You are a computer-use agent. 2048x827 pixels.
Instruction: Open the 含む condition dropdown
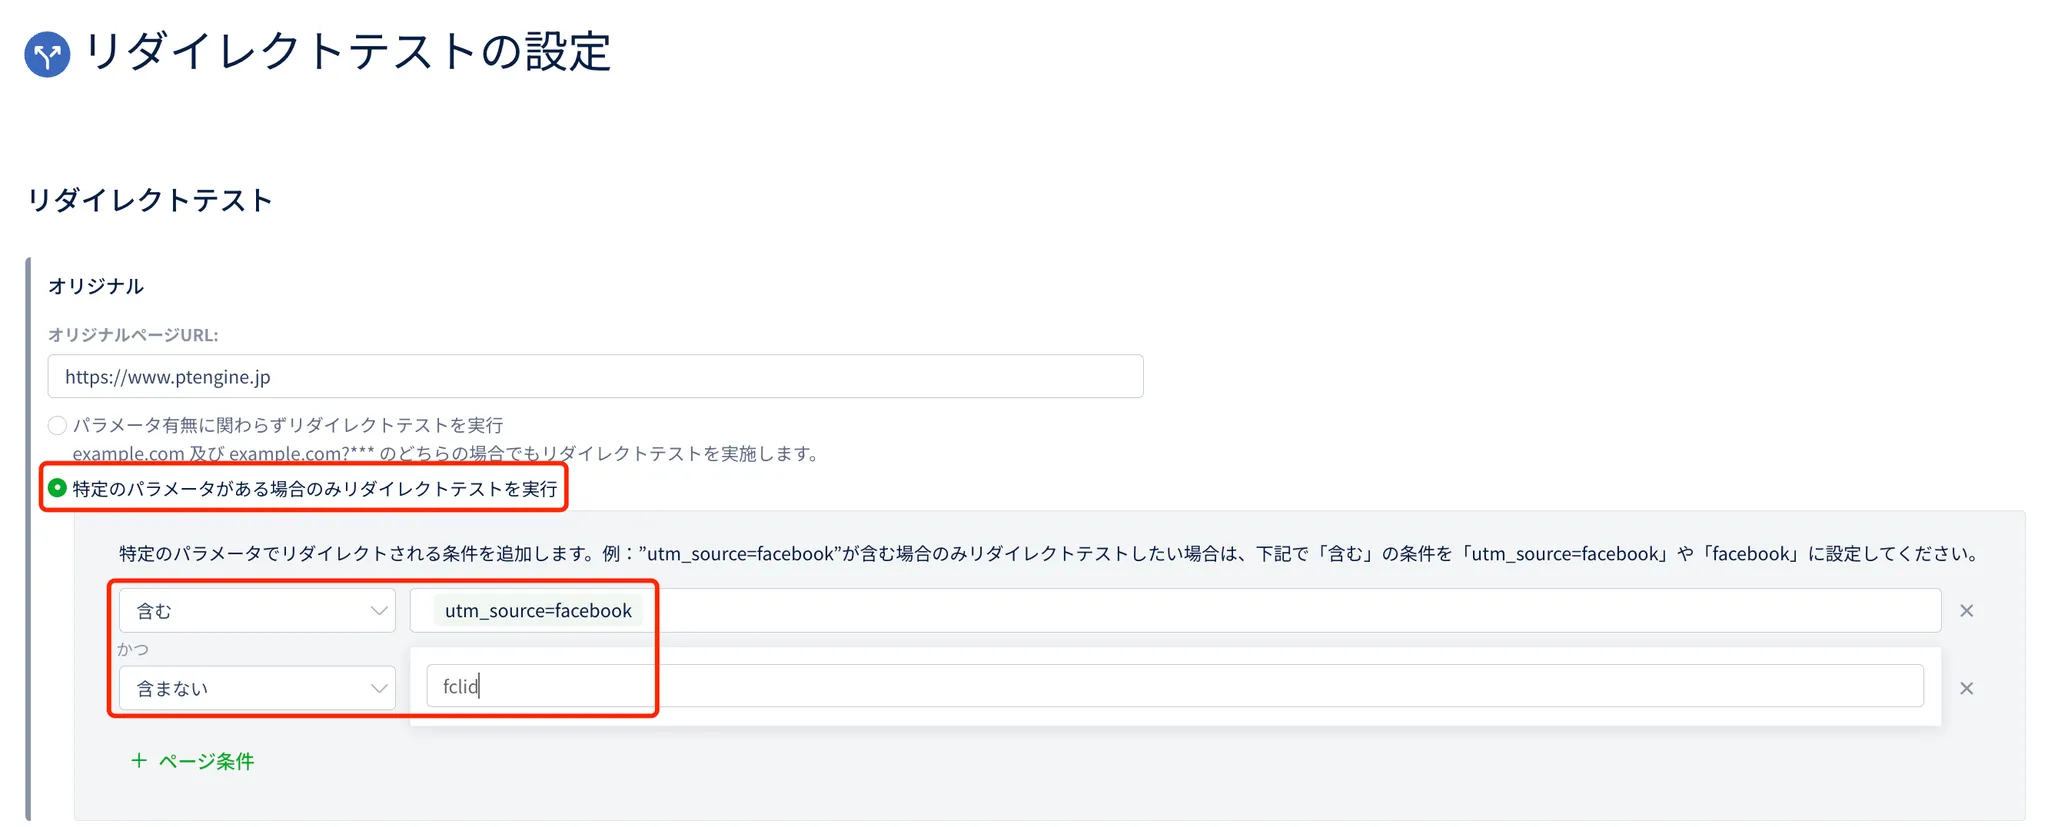[256, 611]
